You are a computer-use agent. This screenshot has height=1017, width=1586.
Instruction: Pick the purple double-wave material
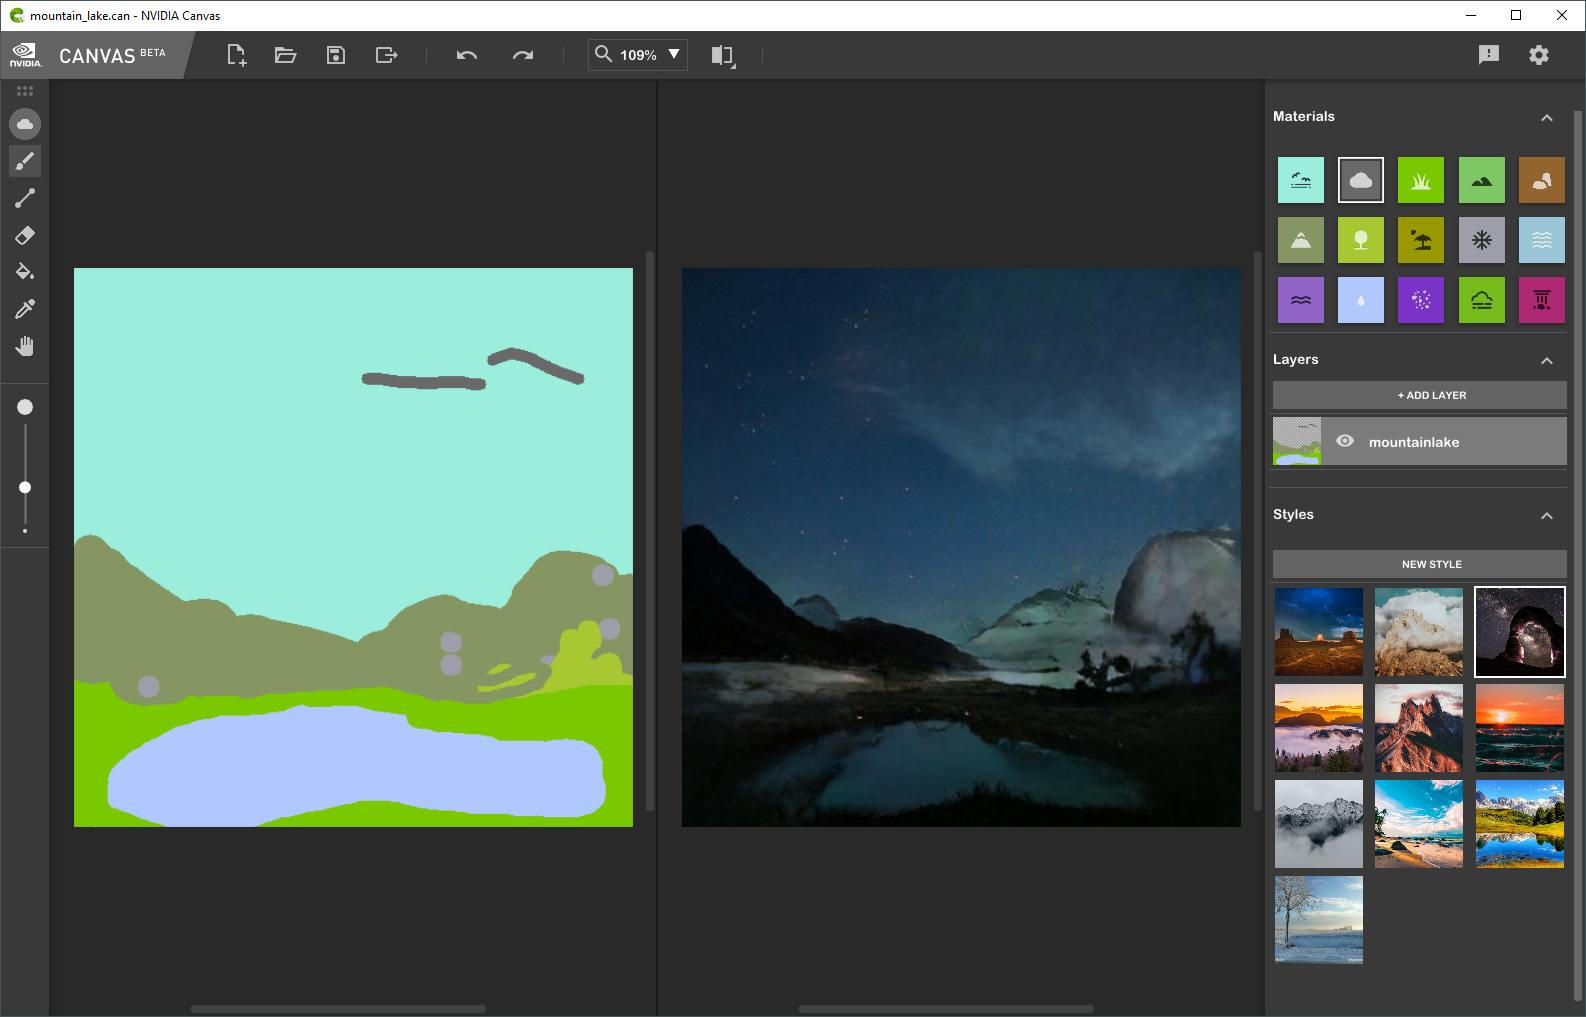[1301, 300]
